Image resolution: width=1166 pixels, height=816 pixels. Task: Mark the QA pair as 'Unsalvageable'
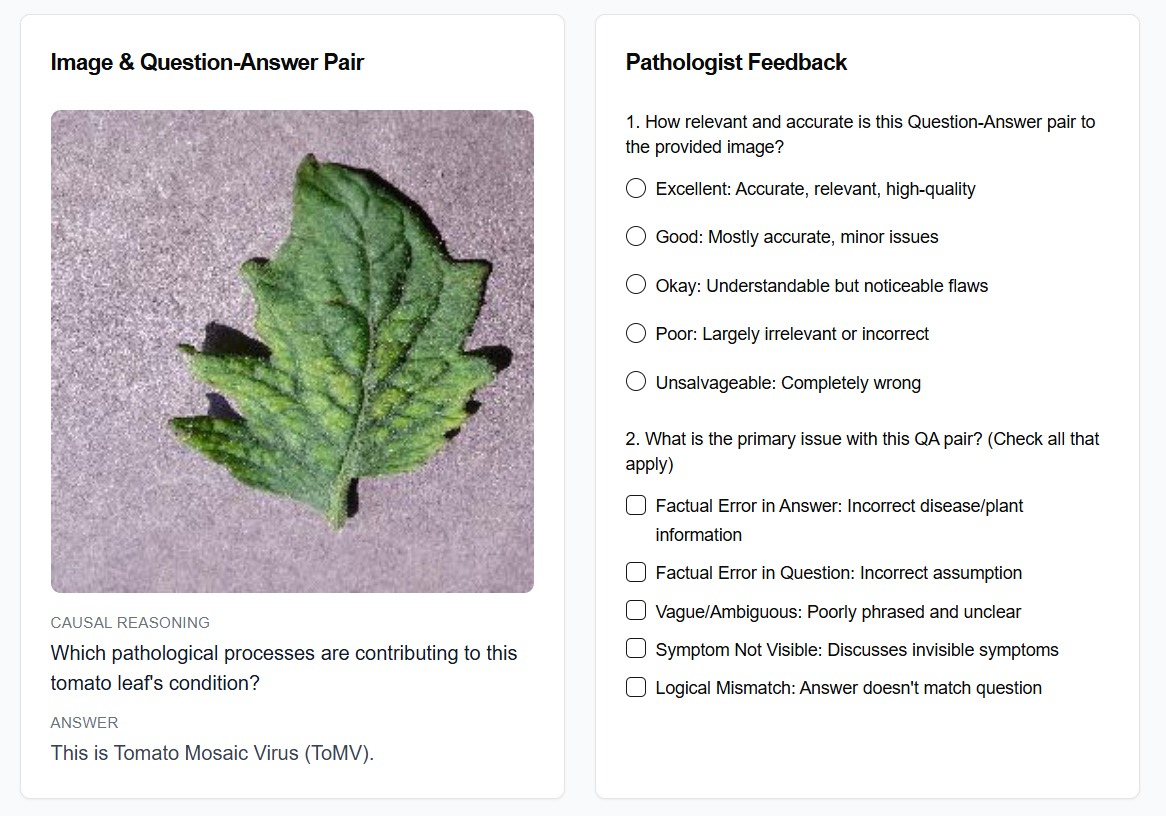[636, 382]
